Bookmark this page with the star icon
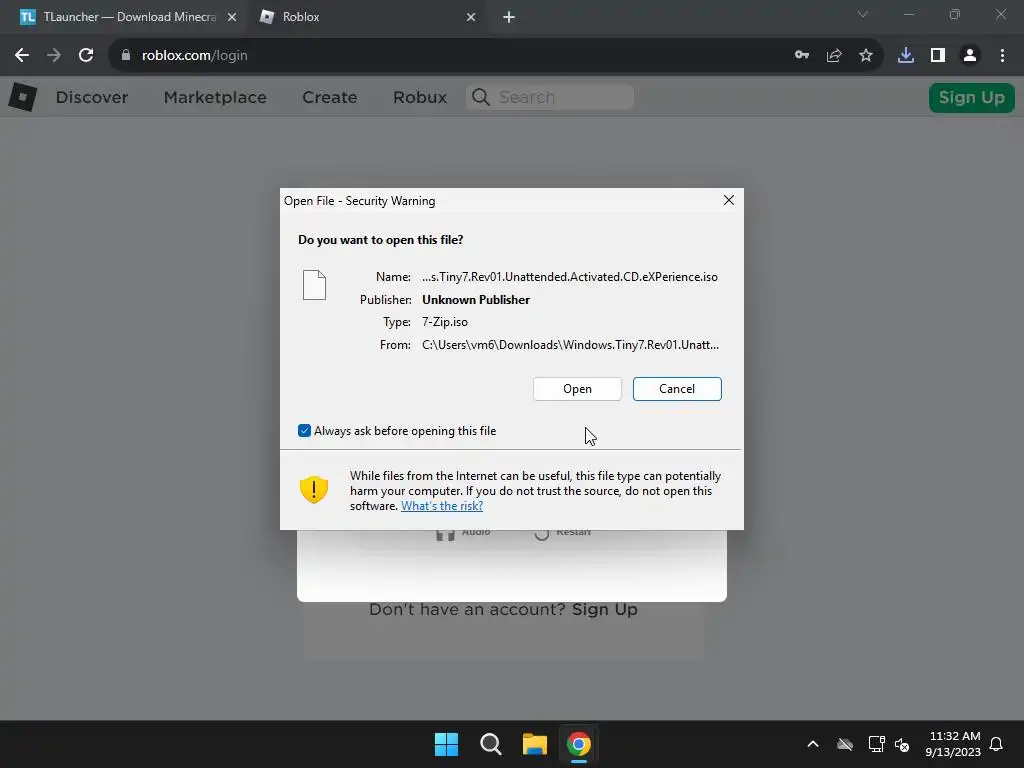The height and width of the screenshot is (768, 1024). click(x=866, y=56)
